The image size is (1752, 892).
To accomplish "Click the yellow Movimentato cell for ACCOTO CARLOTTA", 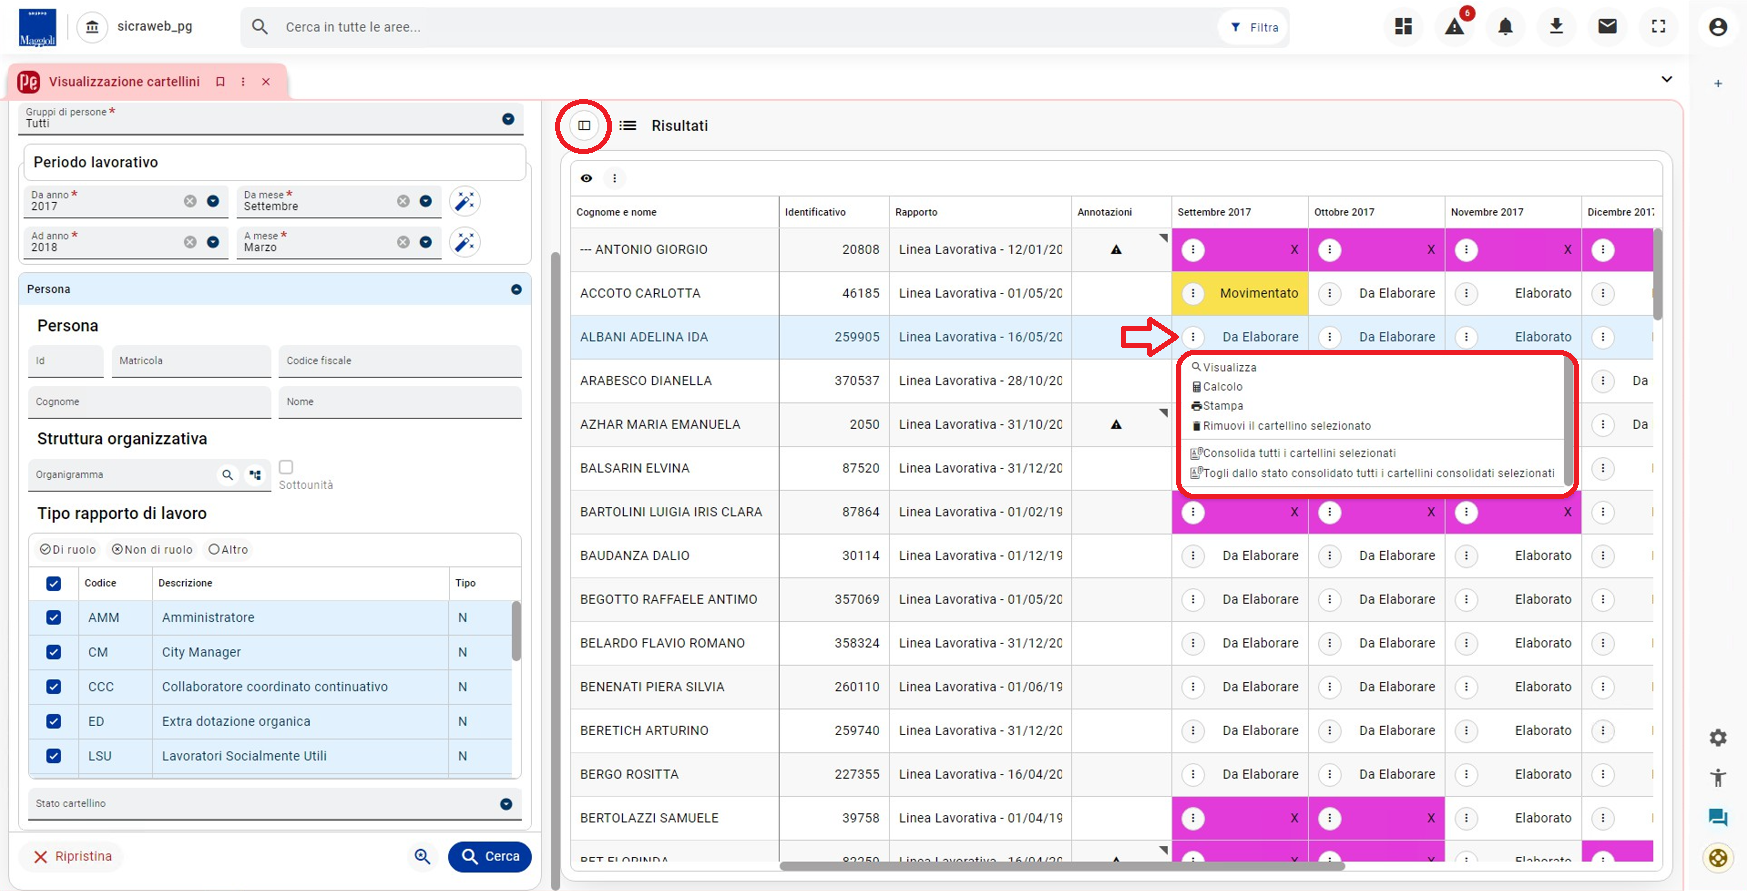I will coord(1240,293).
